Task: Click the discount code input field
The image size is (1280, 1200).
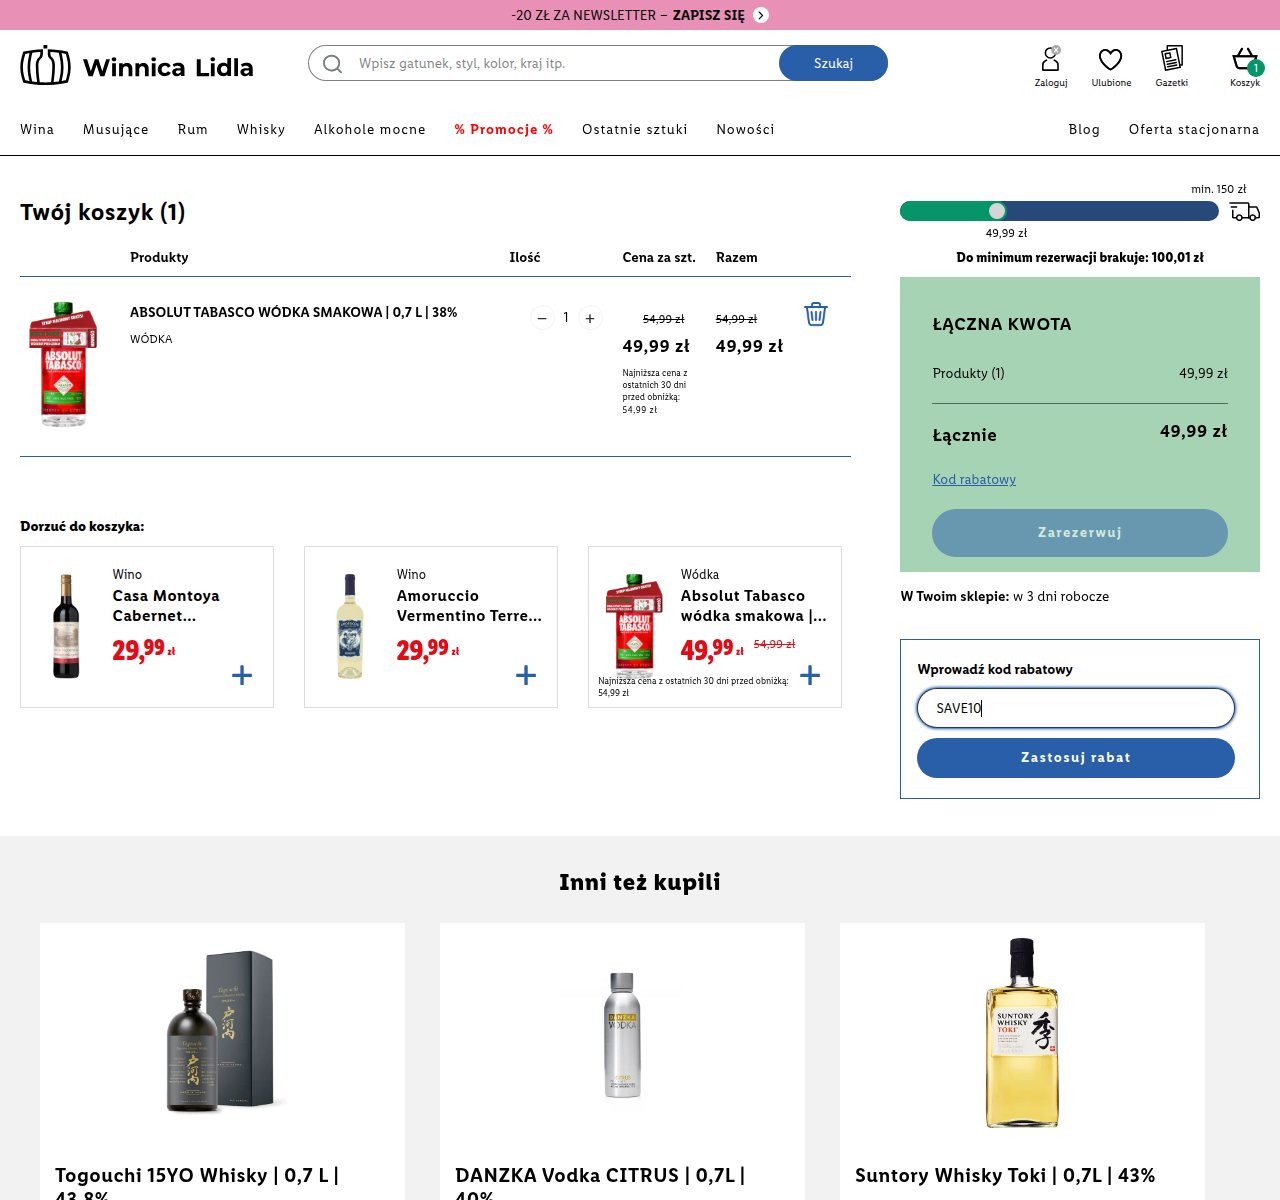Action: pyautogui.click(x=1076, y=708)
